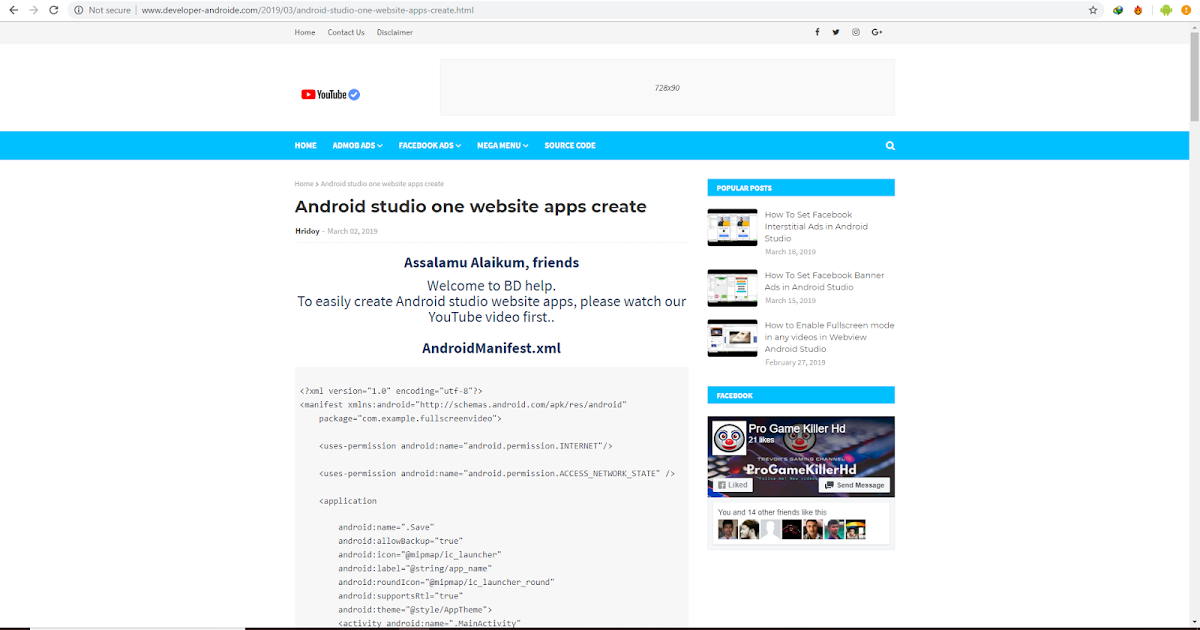This screenshot has width=1200, height=630.
Task: Expand the ADMOB ADS menu
Action: [357, 145]
